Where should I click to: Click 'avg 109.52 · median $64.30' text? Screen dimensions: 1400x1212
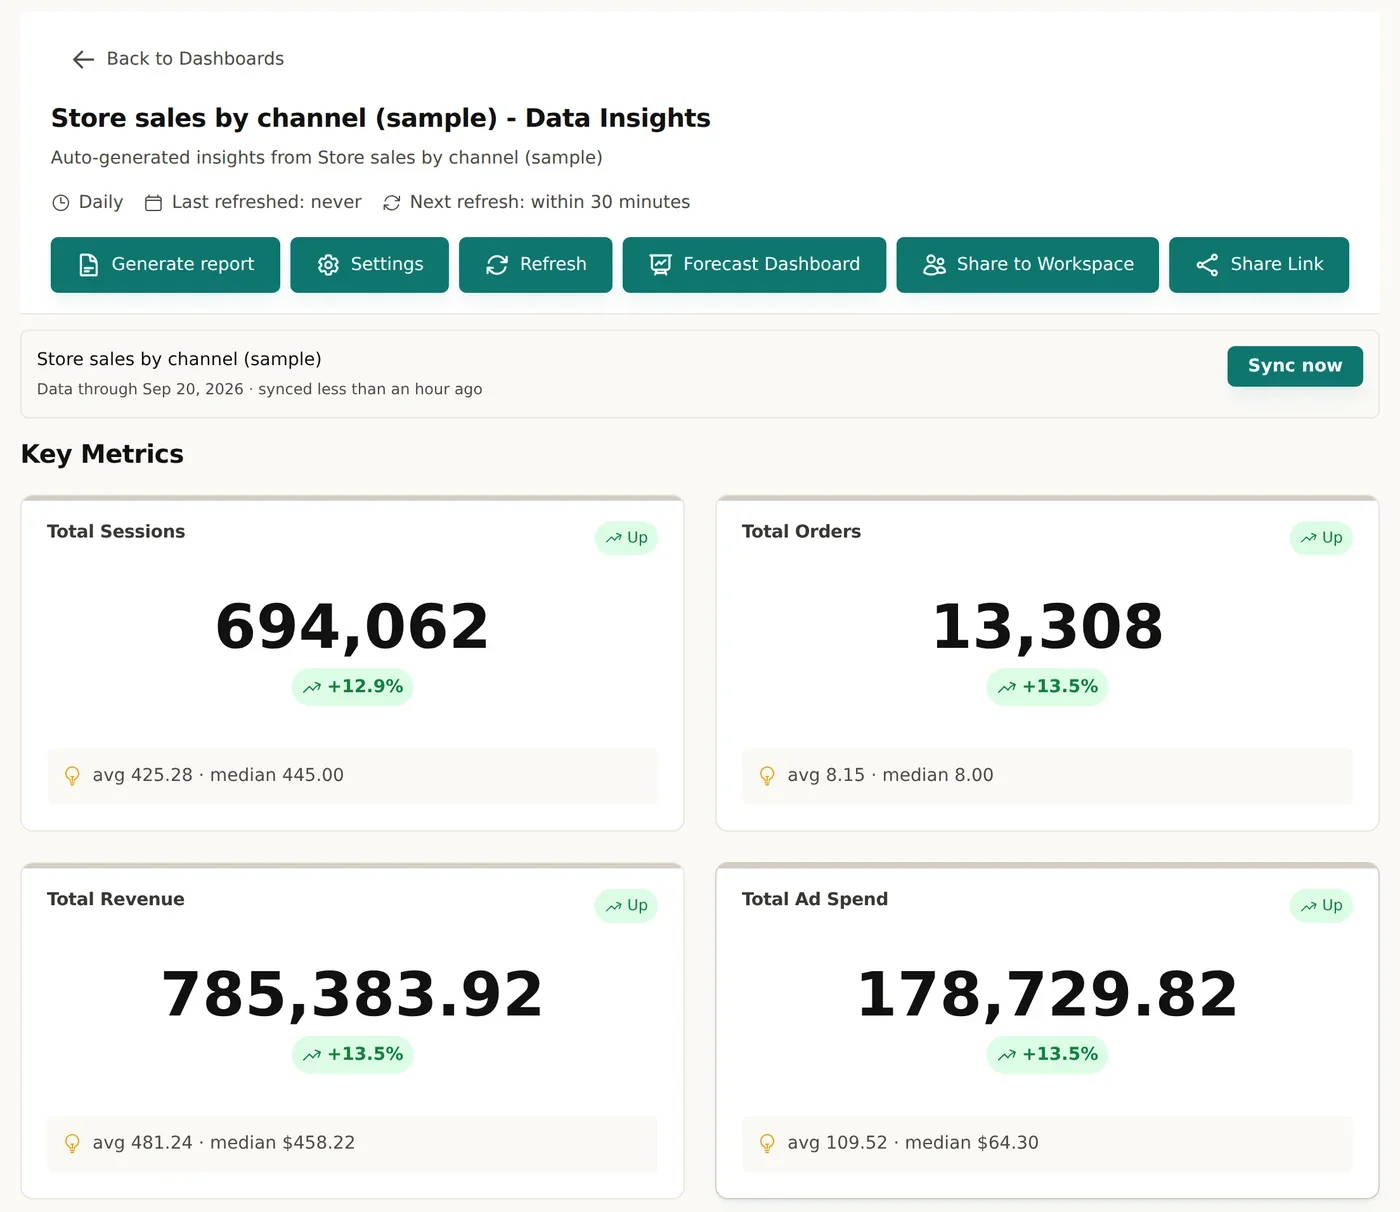click(913, 1143)
